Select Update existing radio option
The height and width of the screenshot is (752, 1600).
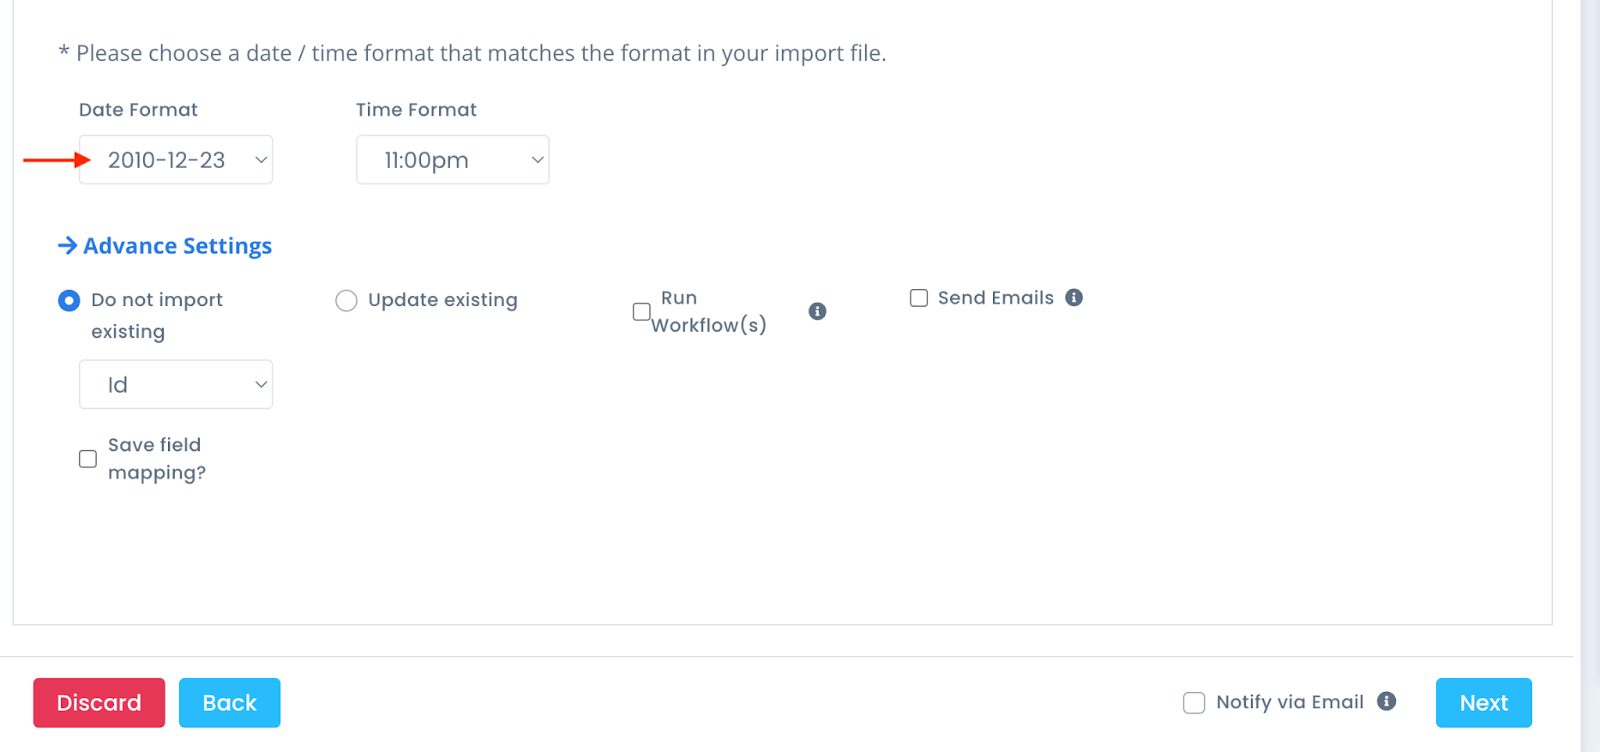[x=346, y=300]
